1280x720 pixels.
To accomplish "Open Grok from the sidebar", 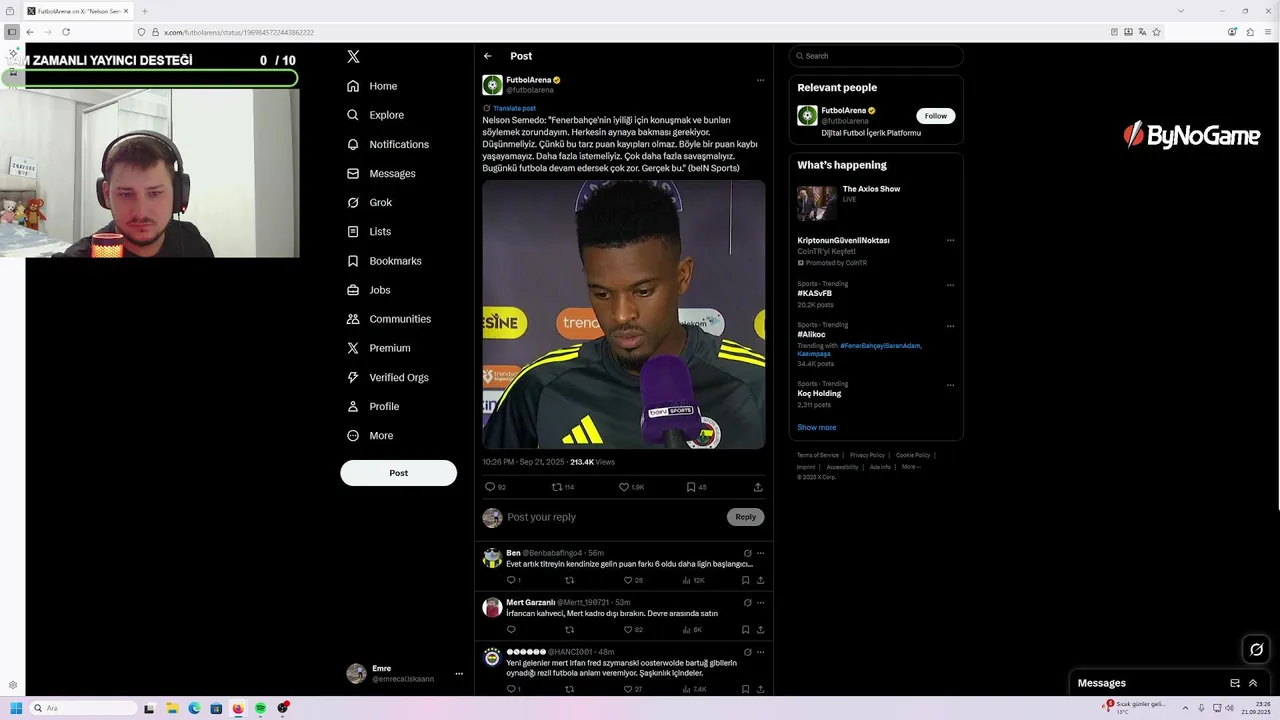I will 369,202.
